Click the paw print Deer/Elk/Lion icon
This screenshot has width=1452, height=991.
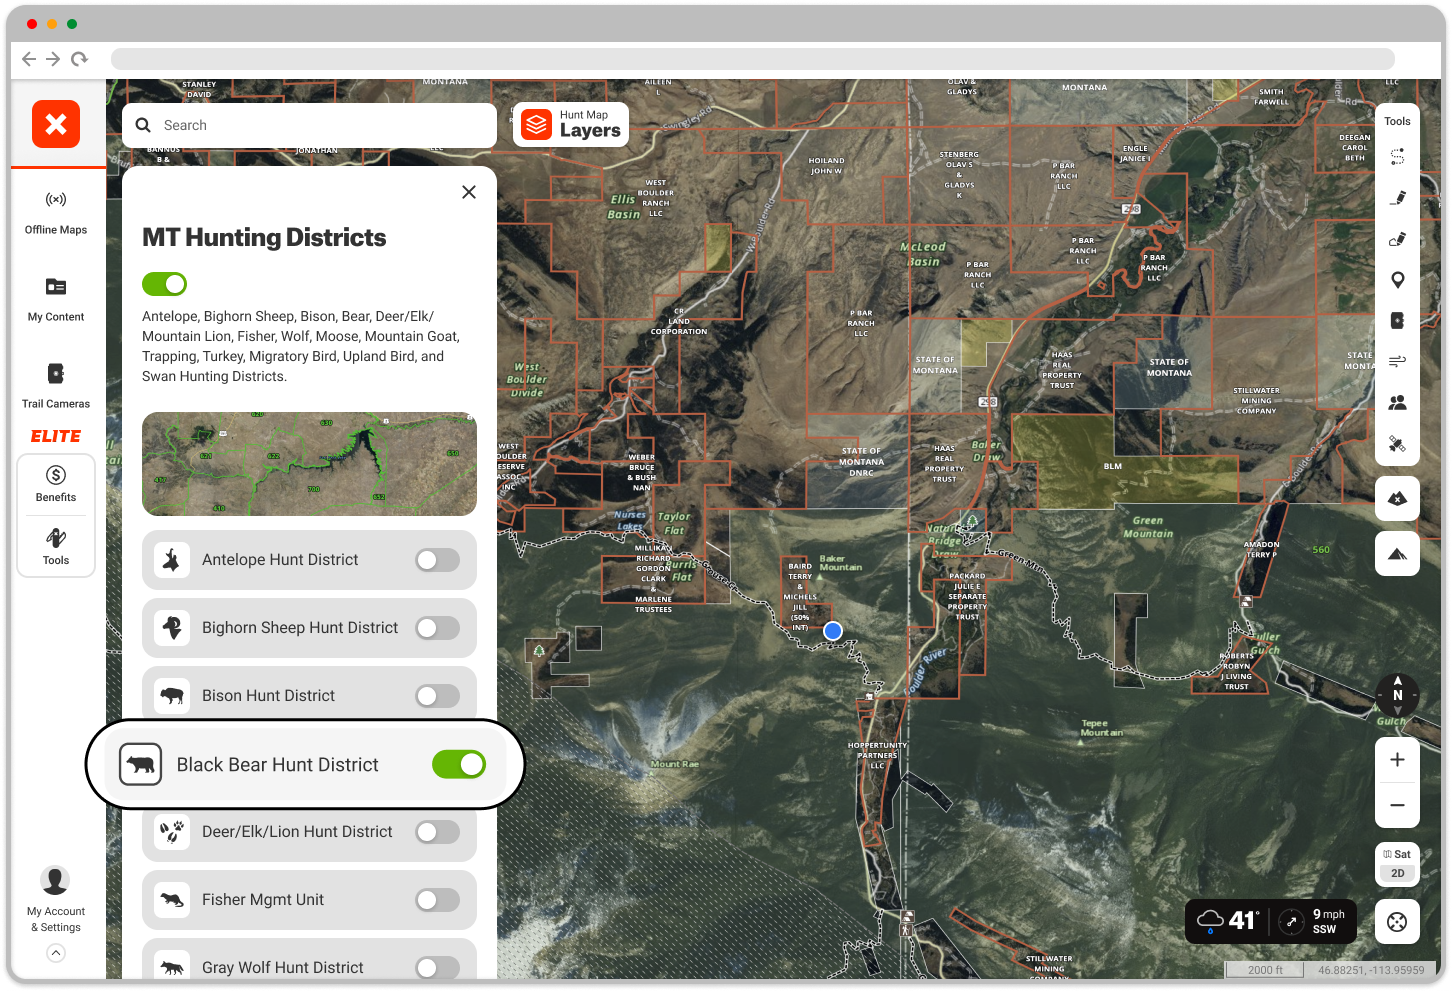[x=172, y=832]
